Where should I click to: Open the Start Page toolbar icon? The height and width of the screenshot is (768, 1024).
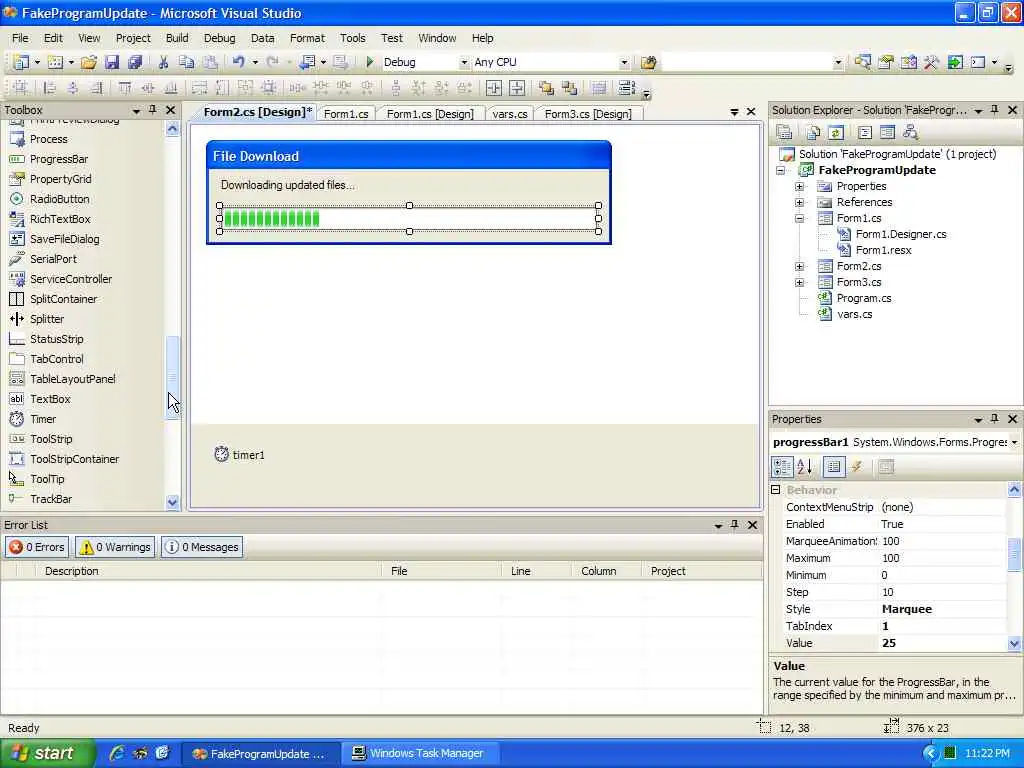click(955, 62)
